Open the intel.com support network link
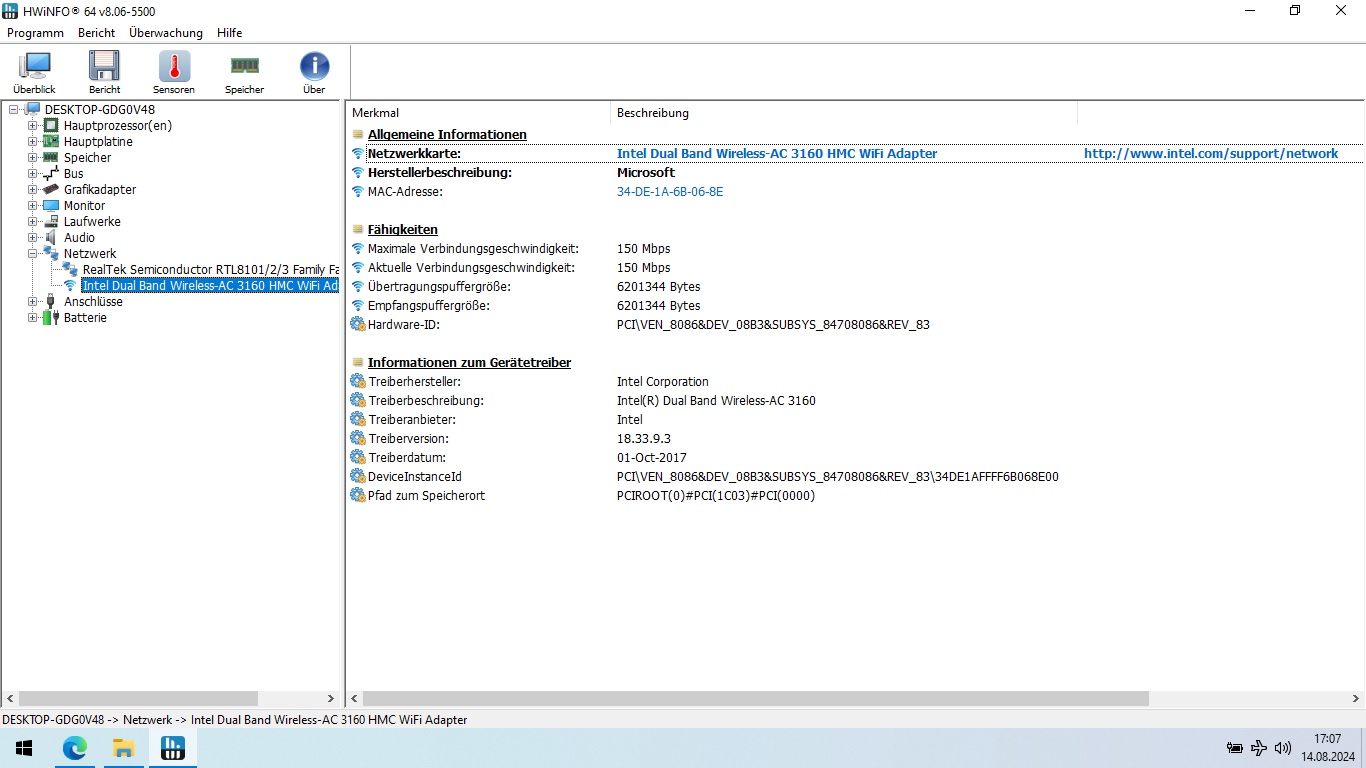 (x=1211, y=154)
